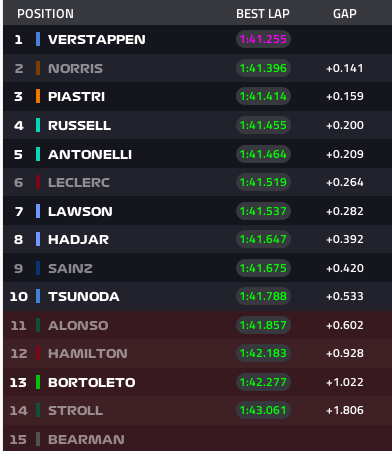Click Verstappen's purple best lap 1:41.255
The height and width of the screenshot is (451, 392).
click(263, 39)
